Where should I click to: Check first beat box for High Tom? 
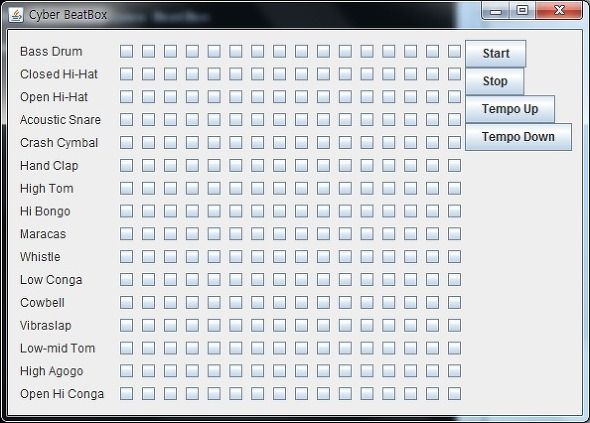coord(126,188)
